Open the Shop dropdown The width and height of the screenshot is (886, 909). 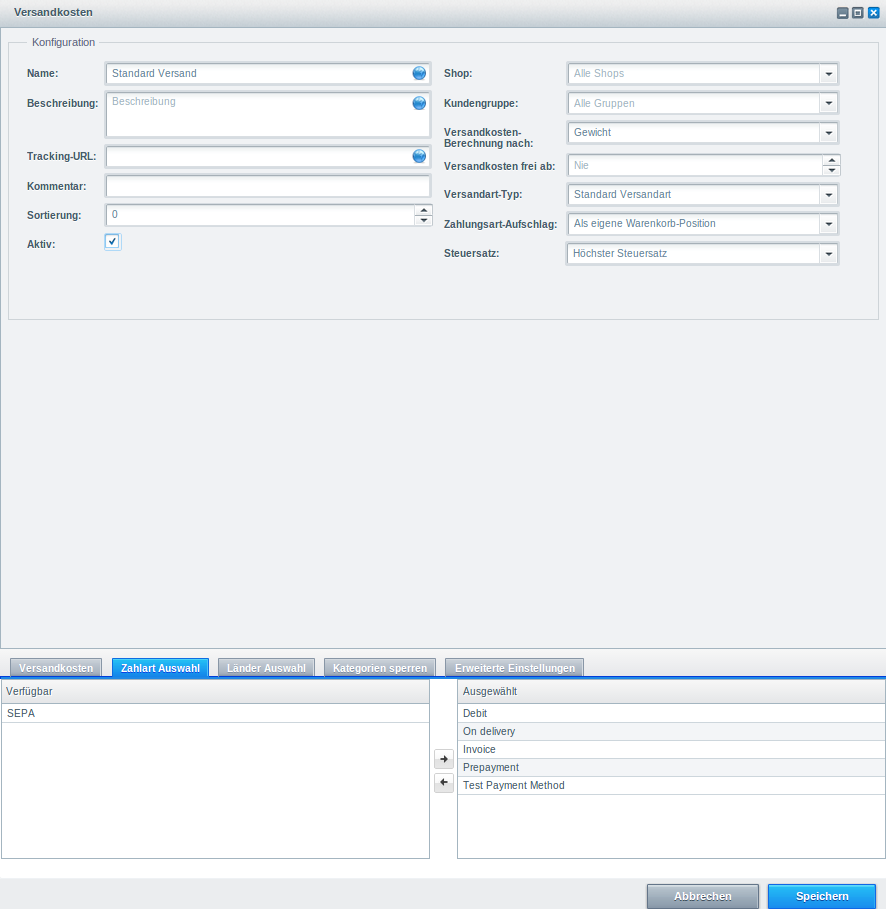pos(828,74)
